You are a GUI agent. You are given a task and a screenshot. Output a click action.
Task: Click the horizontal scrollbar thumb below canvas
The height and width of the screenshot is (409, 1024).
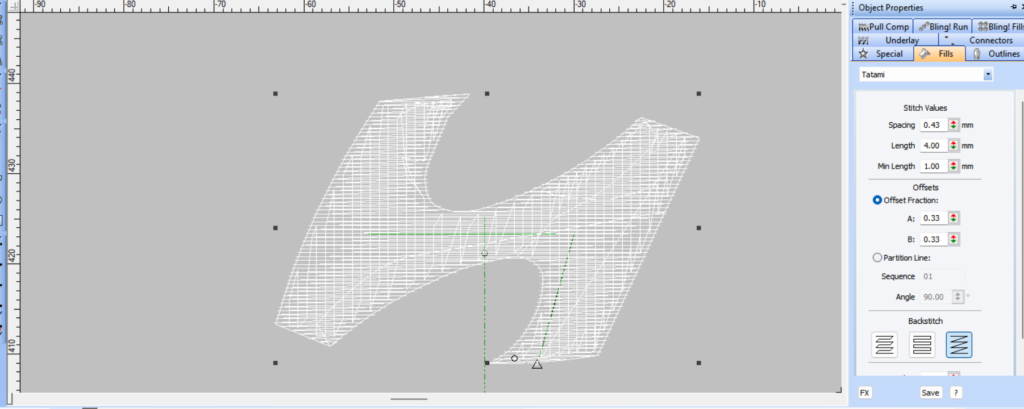point(409,399)
